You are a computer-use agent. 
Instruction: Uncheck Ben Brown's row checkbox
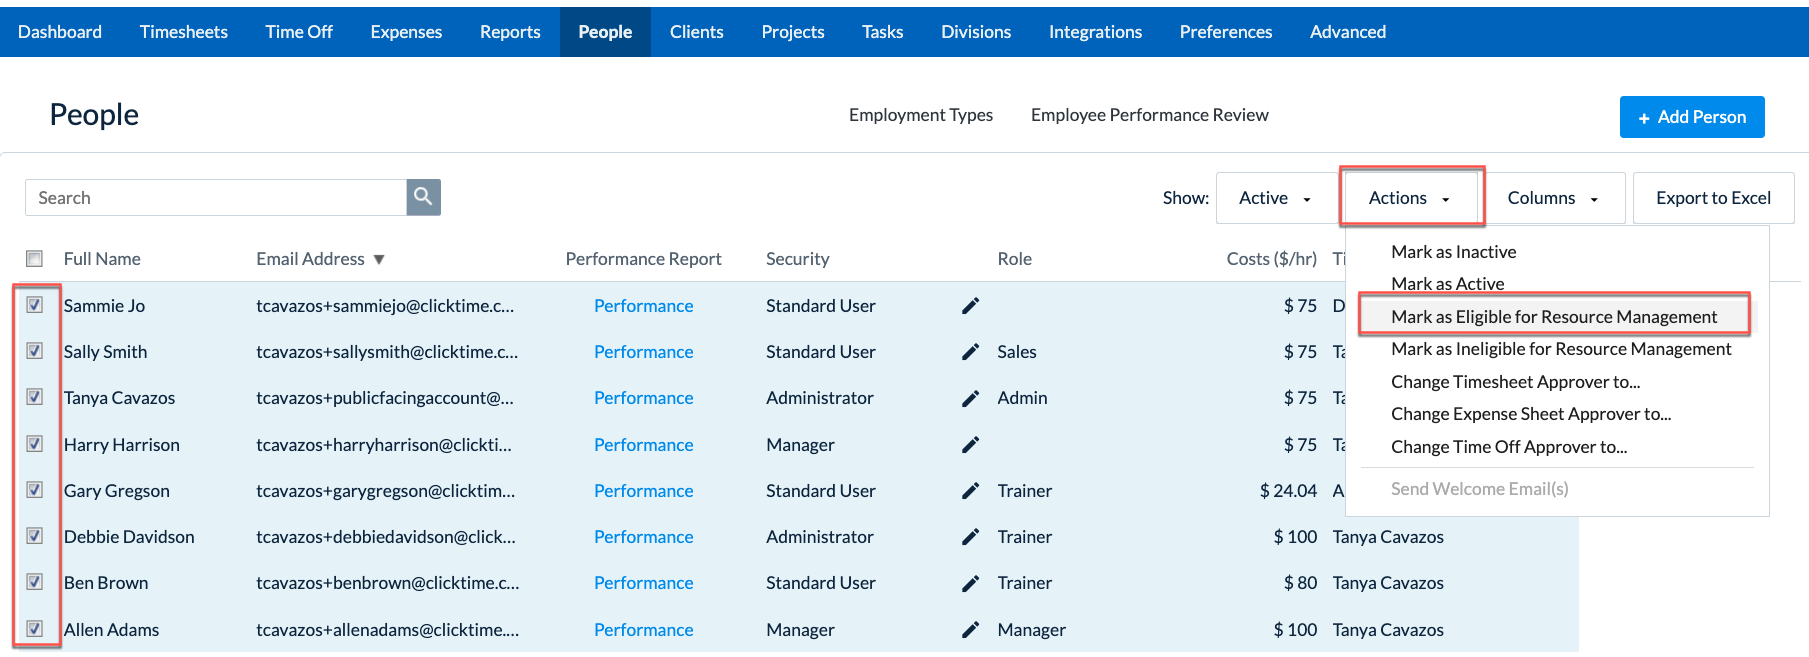click(35, 582)
